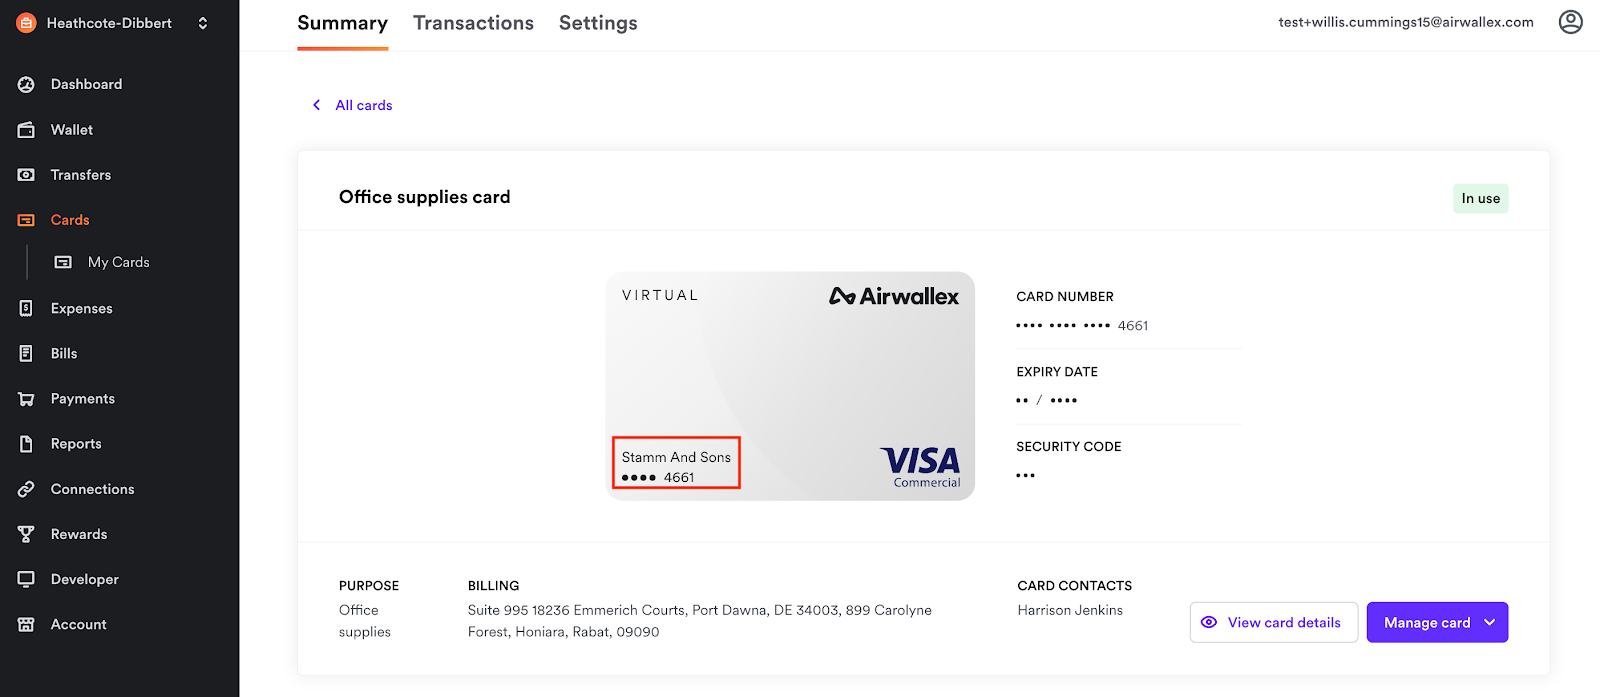Open the user profile avatar icon
Viewport: 1600px width, 697px height.
pyautogui.click(x=1570, y=22)
